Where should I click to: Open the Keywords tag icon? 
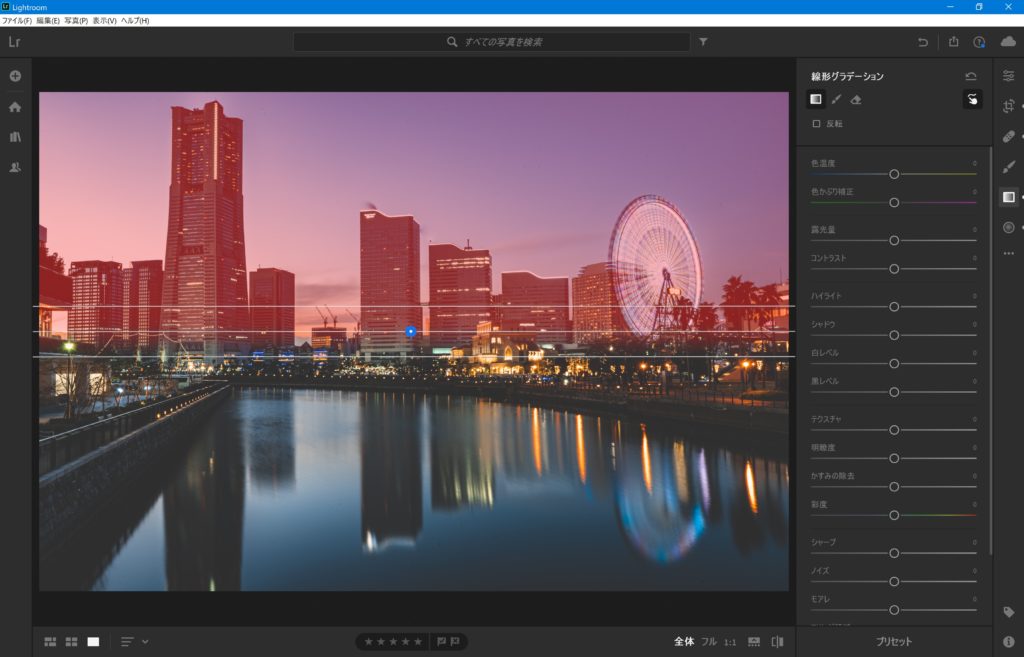pyautogui.click(x=1008, y=612)
